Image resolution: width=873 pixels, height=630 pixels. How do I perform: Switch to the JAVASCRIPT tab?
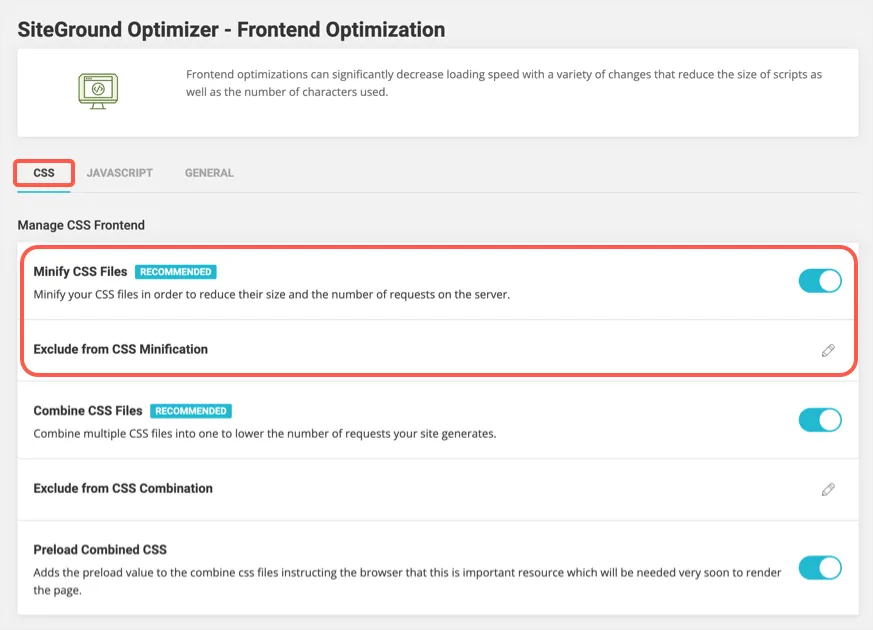tap(120, 173)
